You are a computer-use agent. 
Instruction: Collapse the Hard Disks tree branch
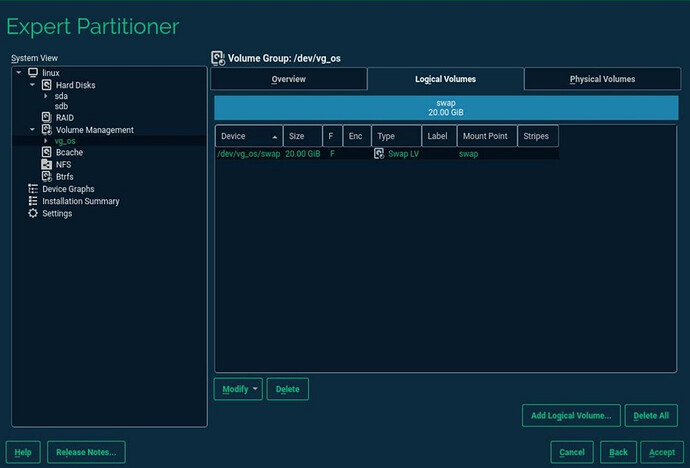pyautogui.click(x=32, y=85)
